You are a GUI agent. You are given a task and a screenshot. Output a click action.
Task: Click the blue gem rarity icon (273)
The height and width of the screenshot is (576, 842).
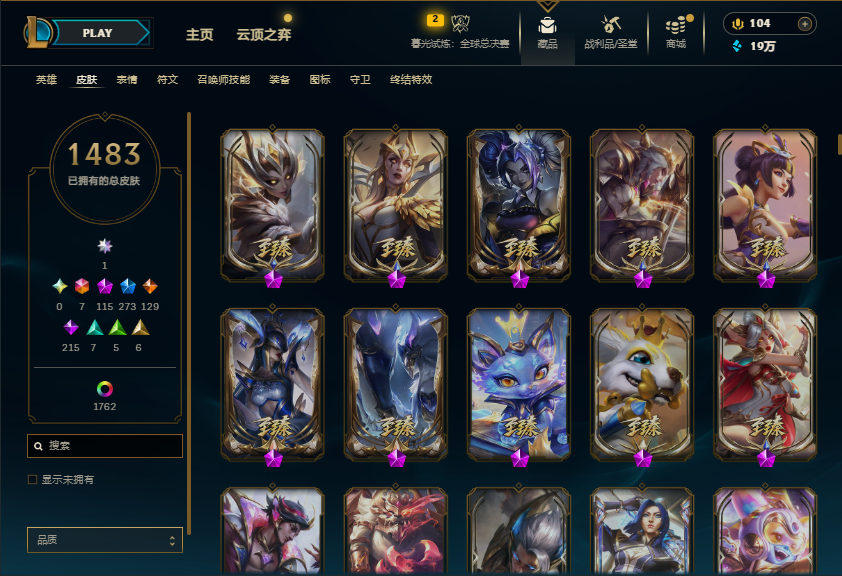[127, 286]
